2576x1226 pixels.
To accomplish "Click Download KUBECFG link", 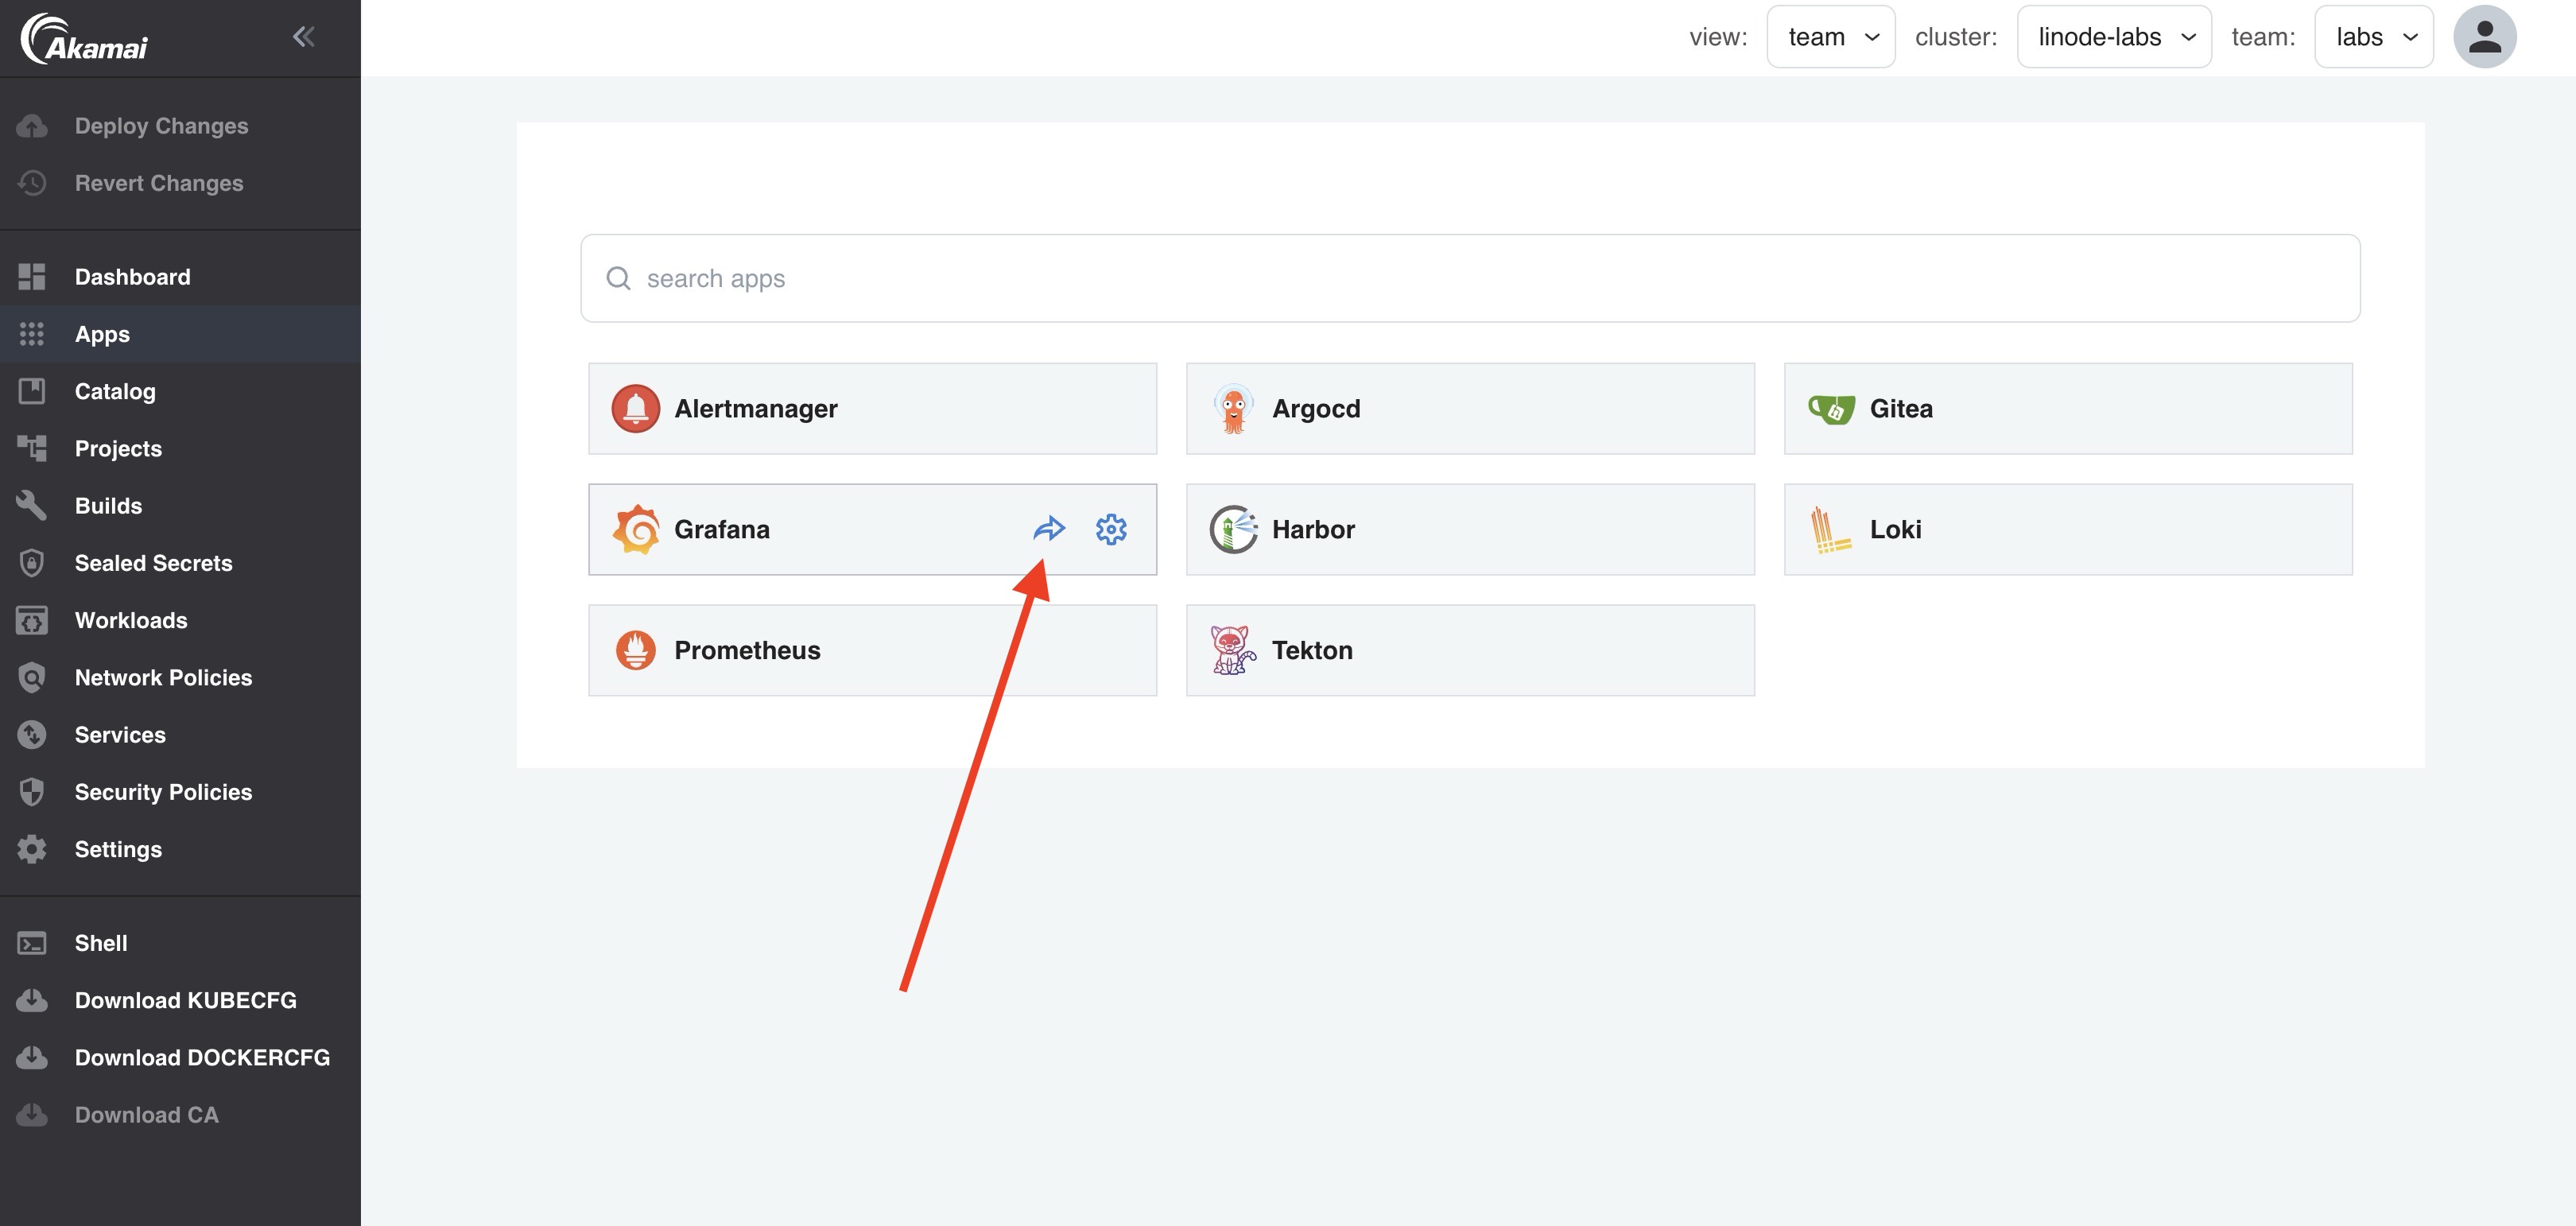I will (x=185, y=1000).
